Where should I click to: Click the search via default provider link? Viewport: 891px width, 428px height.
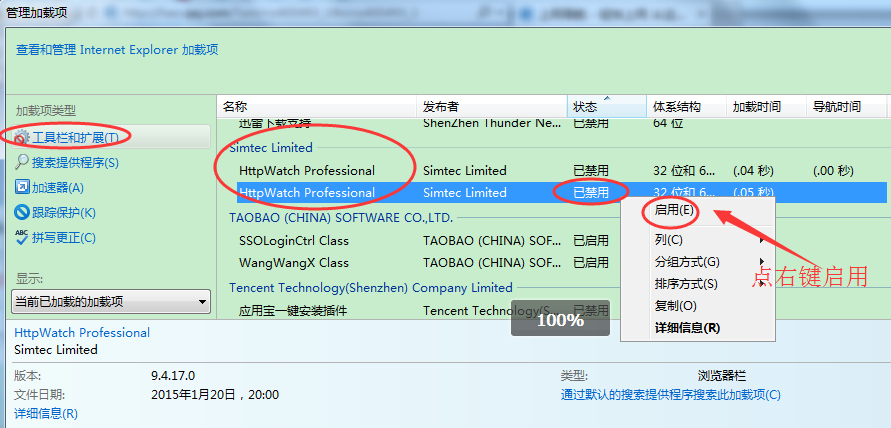(670, 395)
